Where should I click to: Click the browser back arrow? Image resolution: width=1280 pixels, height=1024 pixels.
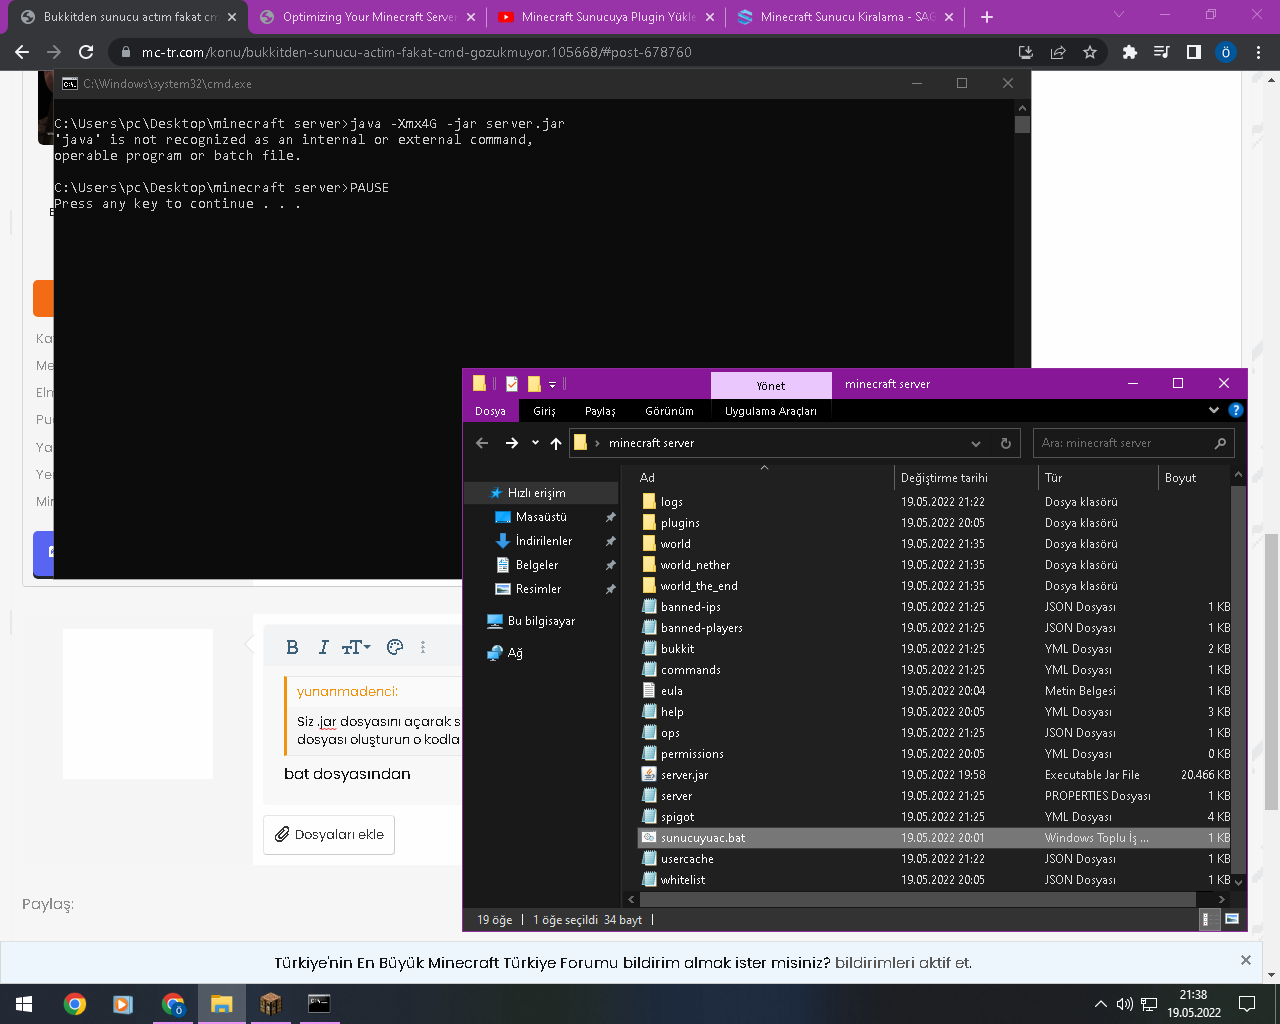(x=22, y=52)
